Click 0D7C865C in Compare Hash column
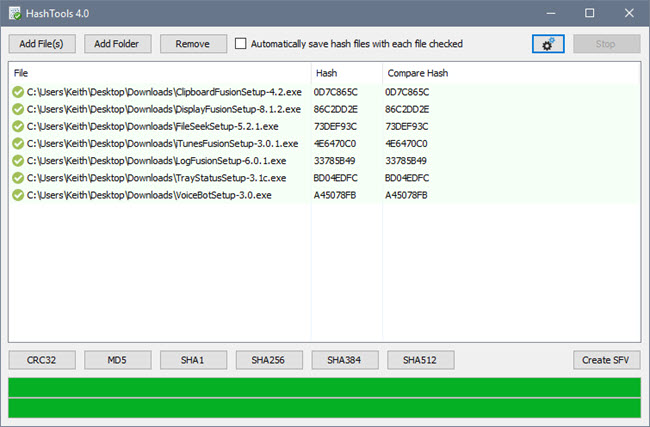650x427 pixels. (407, 92)
